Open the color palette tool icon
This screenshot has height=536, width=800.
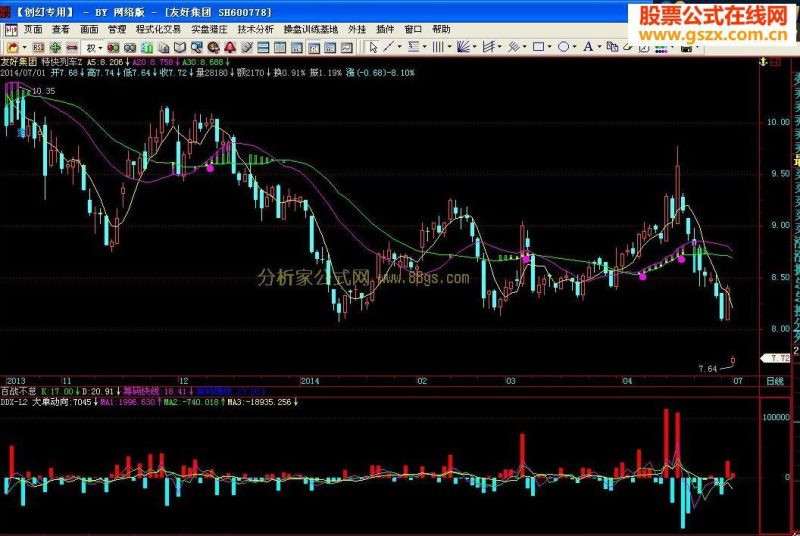click(x=661, y=49)
